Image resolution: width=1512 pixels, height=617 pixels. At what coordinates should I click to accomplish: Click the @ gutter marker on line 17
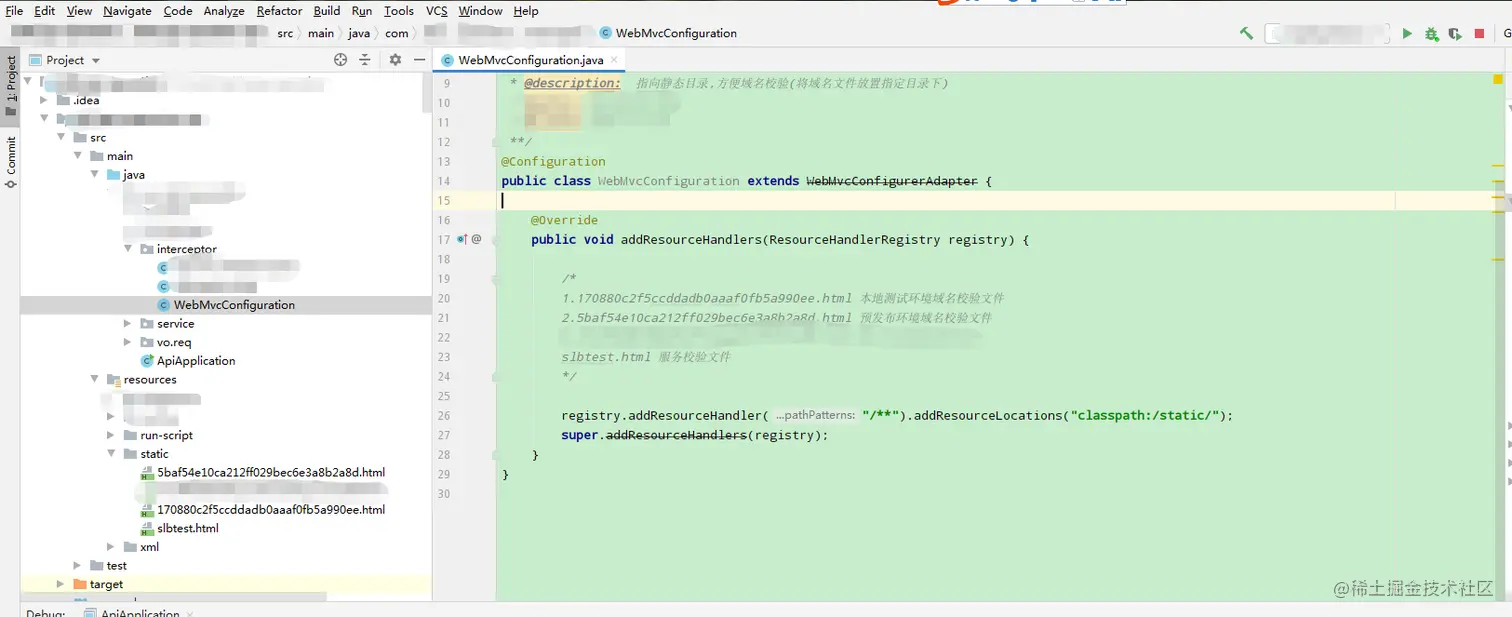477,240
